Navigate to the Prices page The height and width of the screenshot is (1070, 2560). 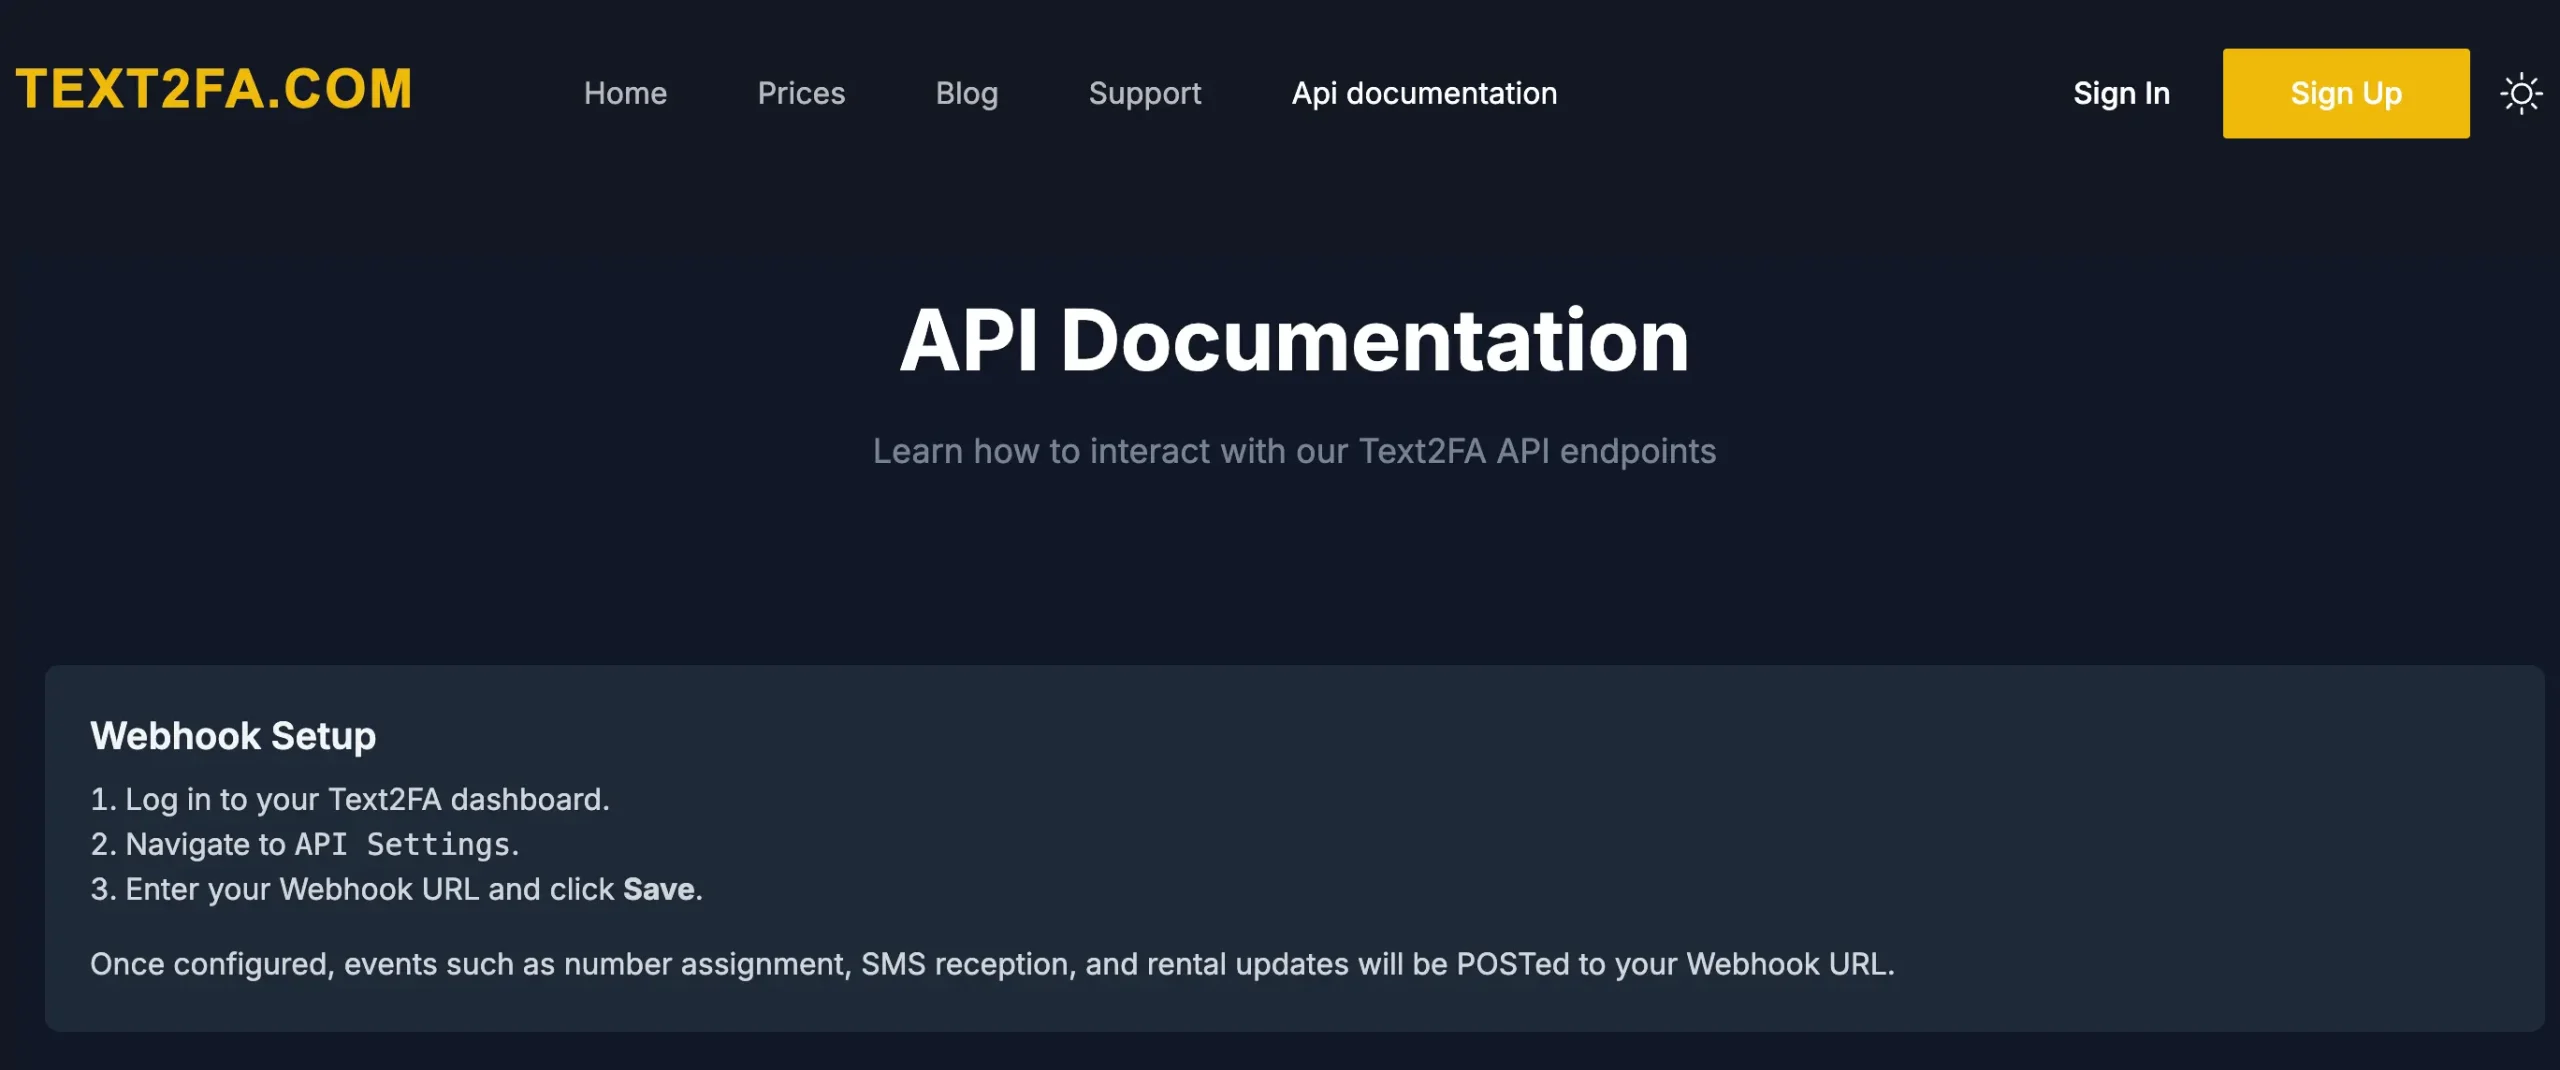pos(801,93)
